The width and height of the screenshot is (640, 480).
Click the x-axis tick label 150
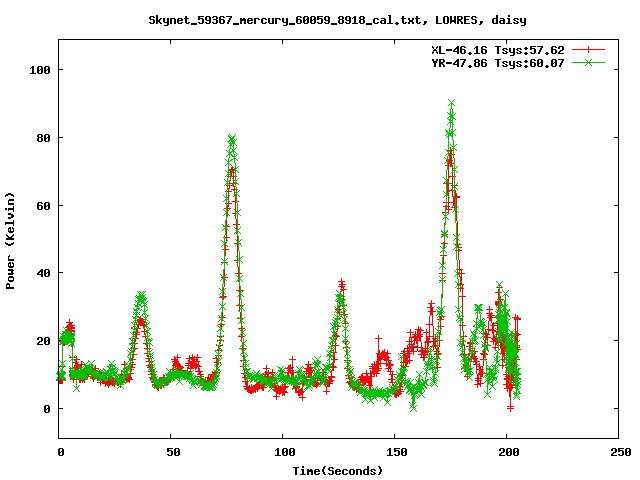click(x=397, y=452)
